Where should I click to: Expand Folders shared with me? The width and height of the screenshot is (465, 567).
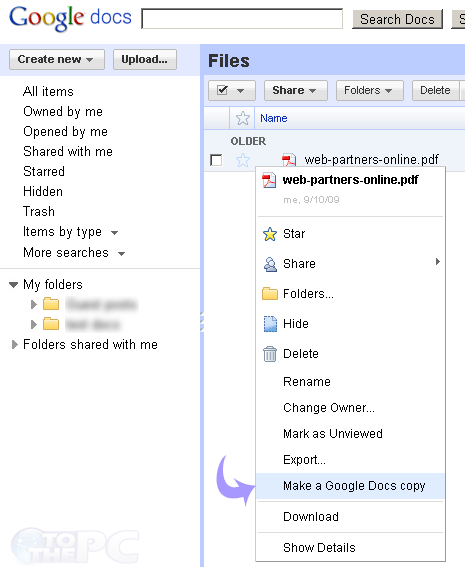pos(14,345)
